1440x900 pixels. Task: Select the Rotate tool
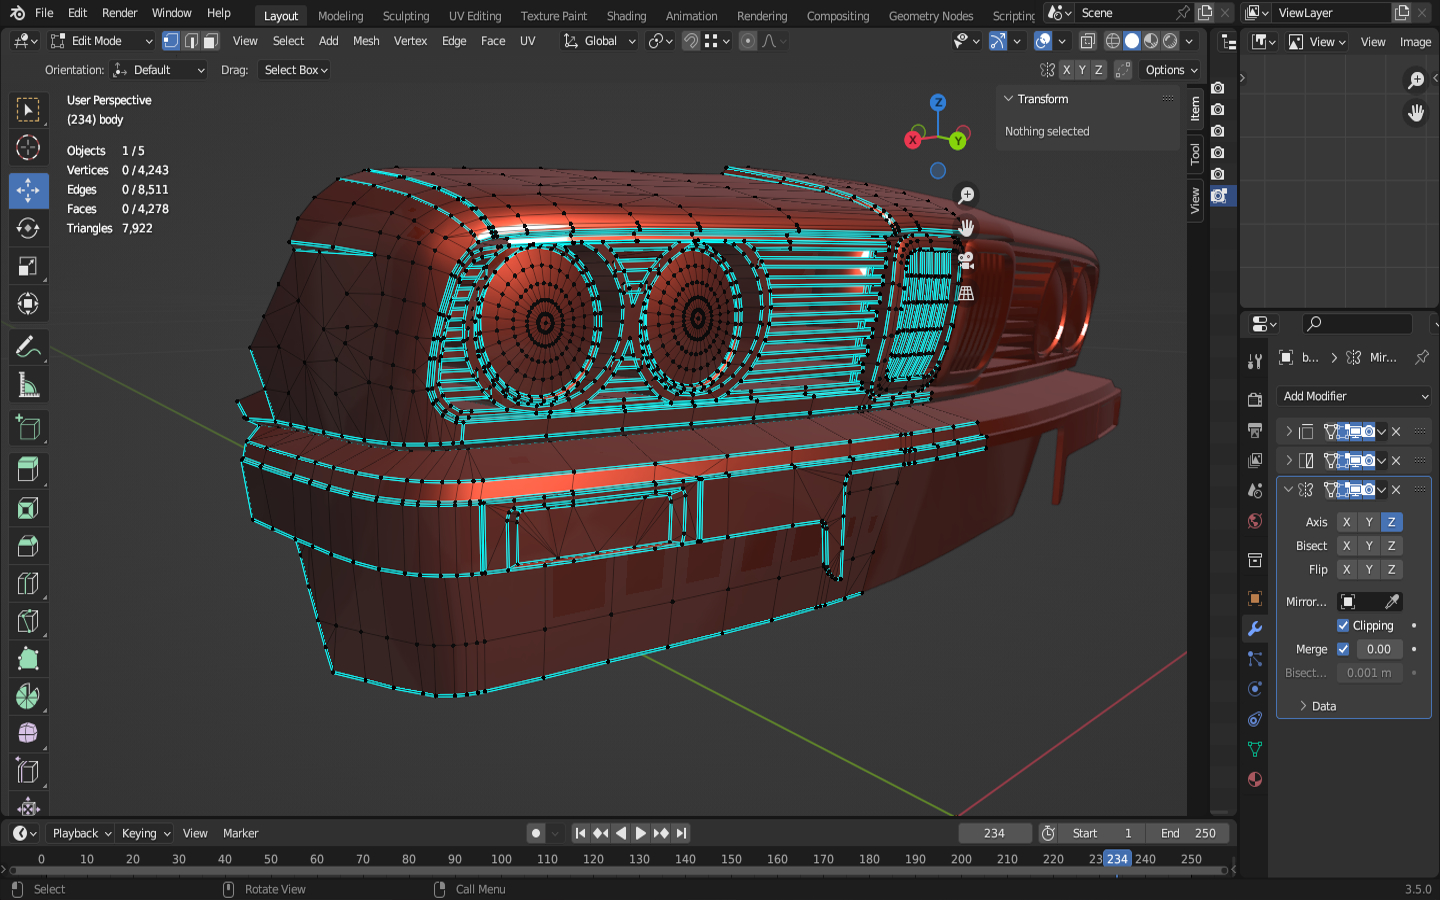coord(28,228)
